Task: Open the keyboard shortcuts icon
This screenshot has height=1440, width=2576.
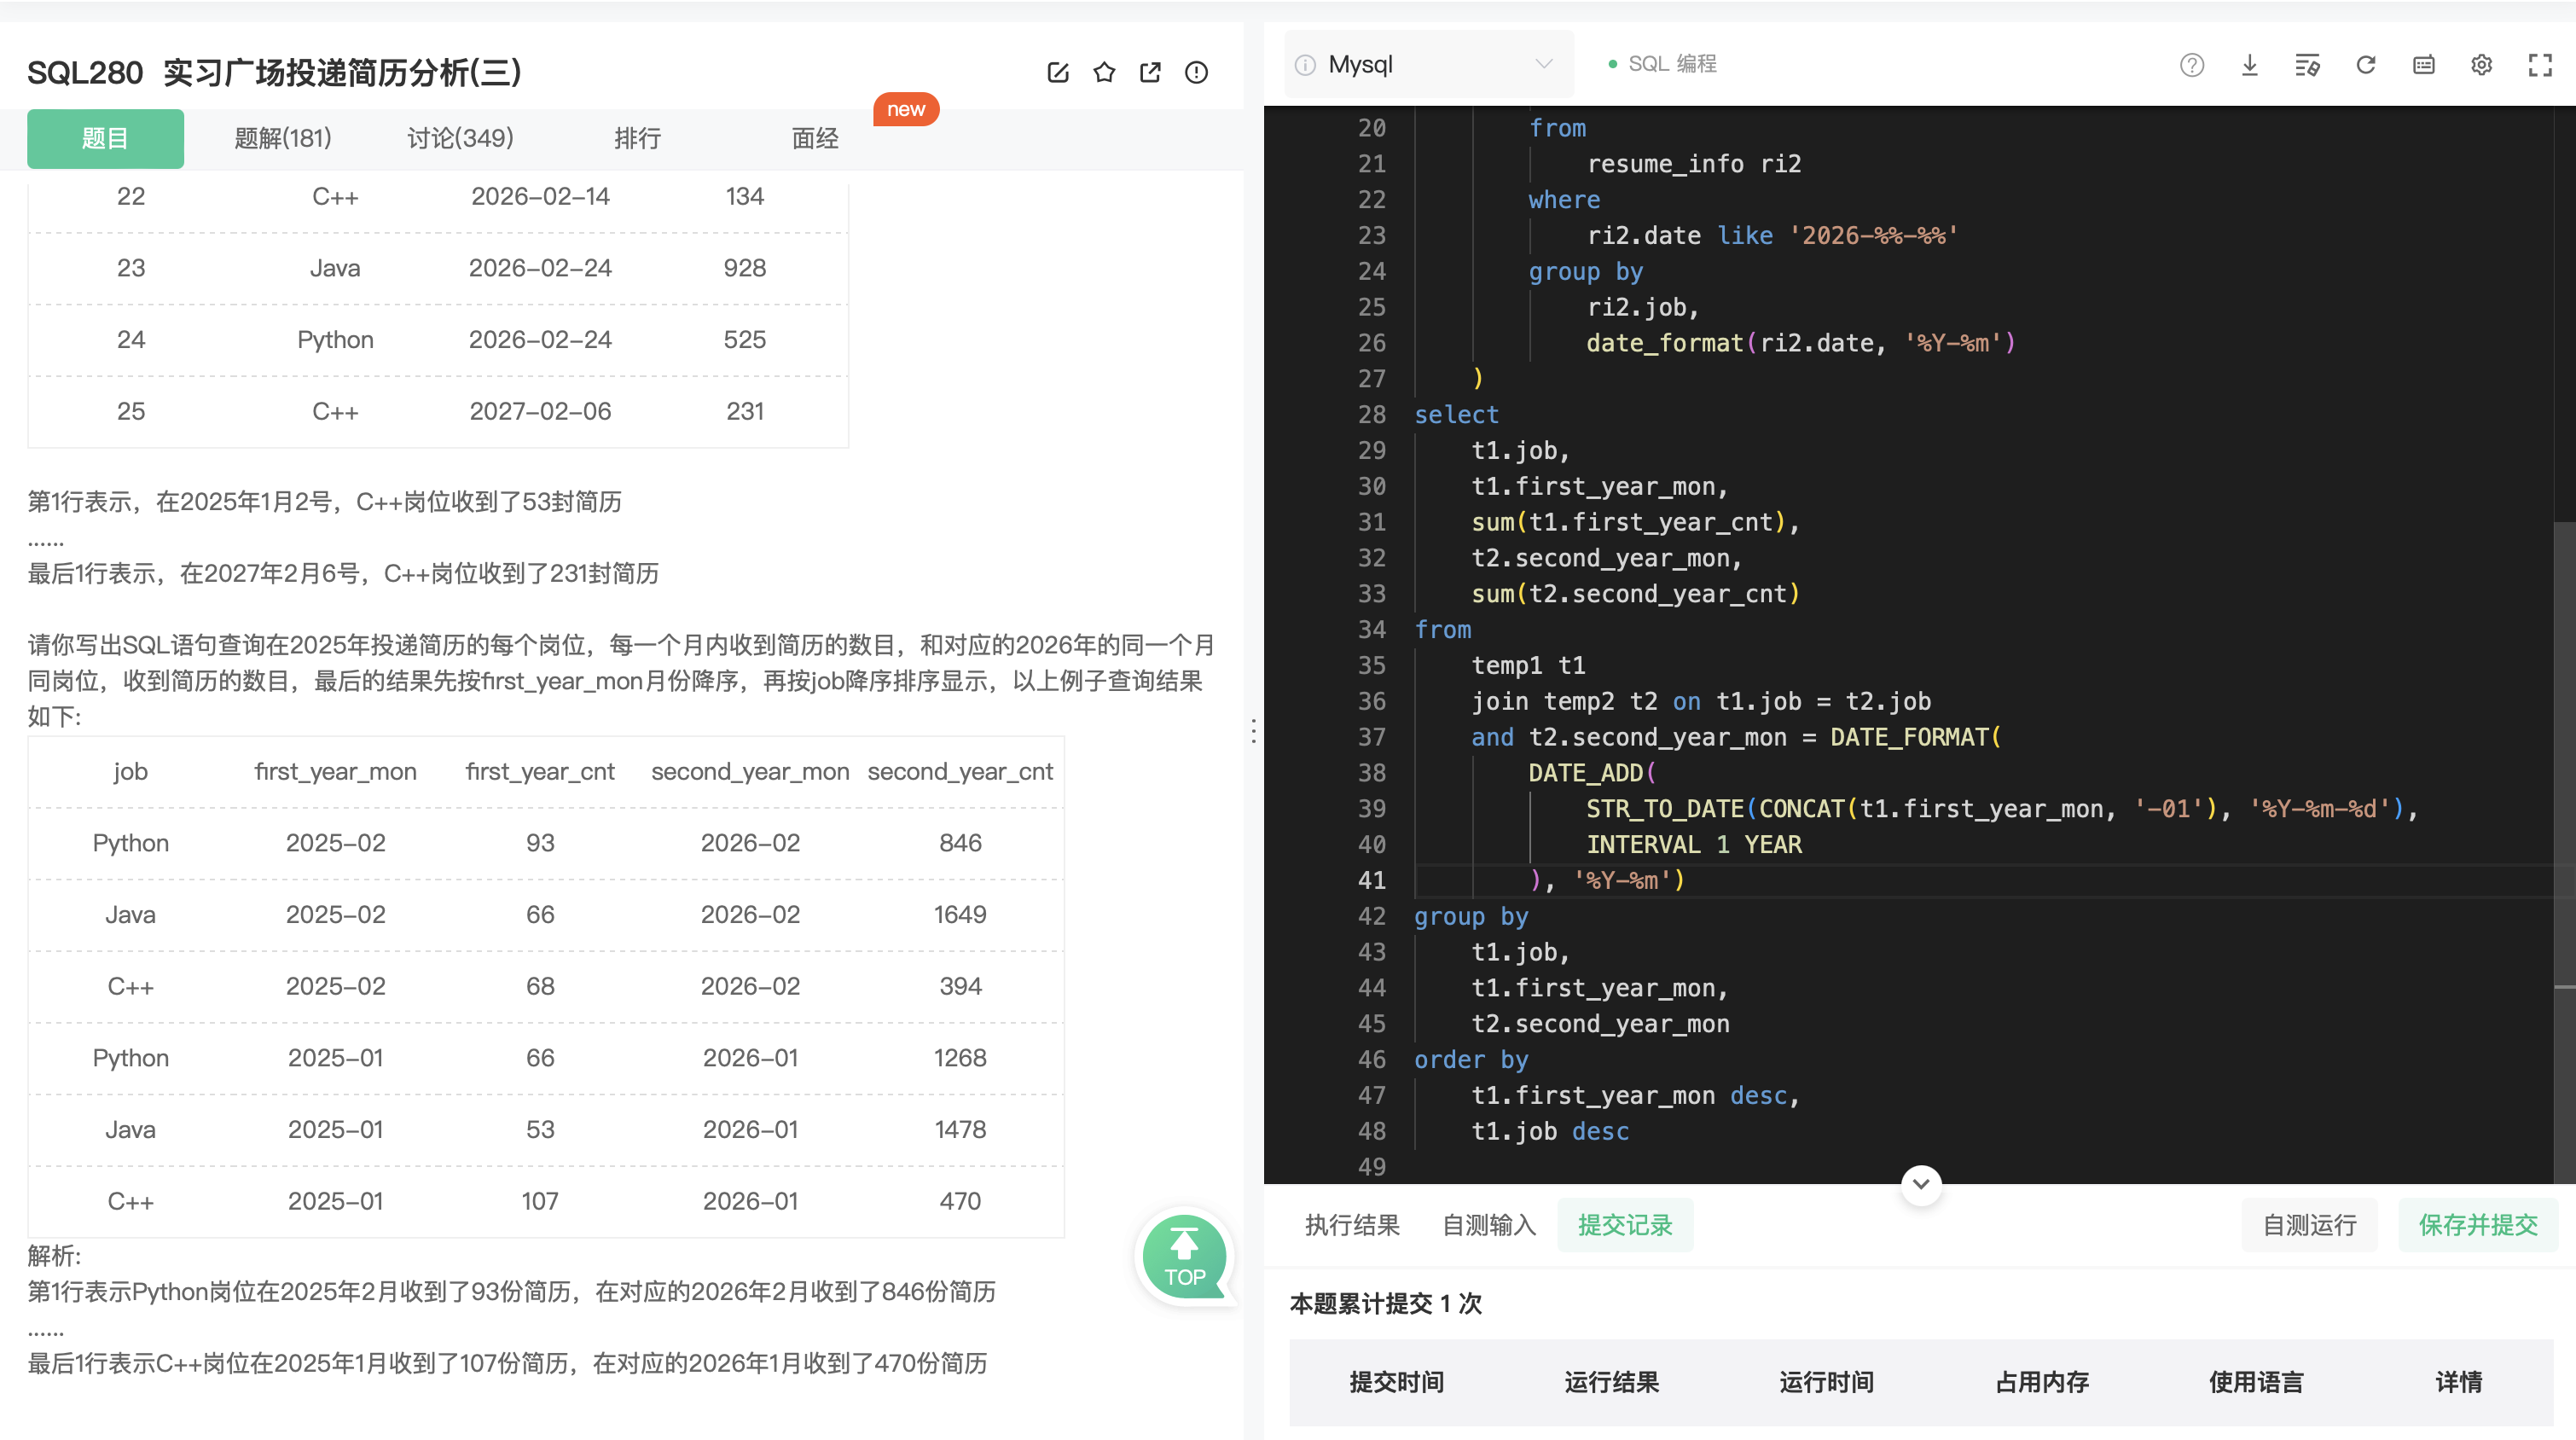Action: [x=2423, y=65]
